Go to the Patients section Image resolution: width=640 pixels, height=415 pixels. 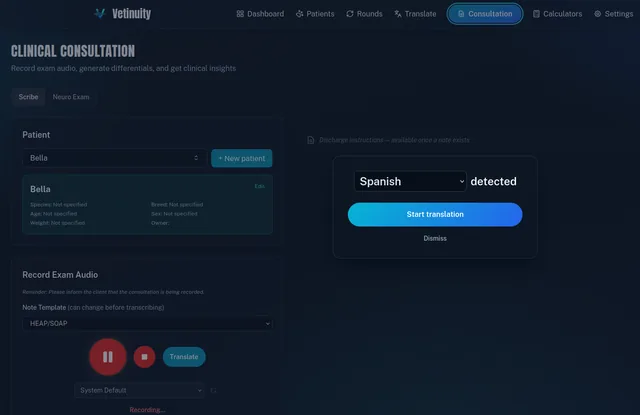315,14
